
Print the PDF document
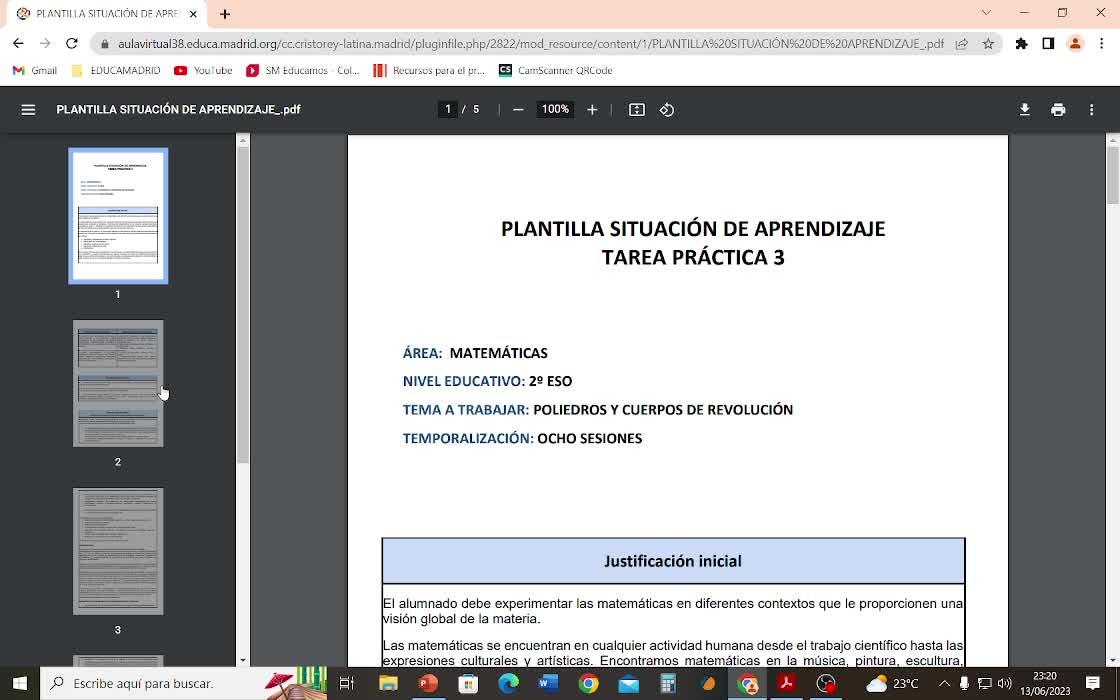tap(1058, 110)
